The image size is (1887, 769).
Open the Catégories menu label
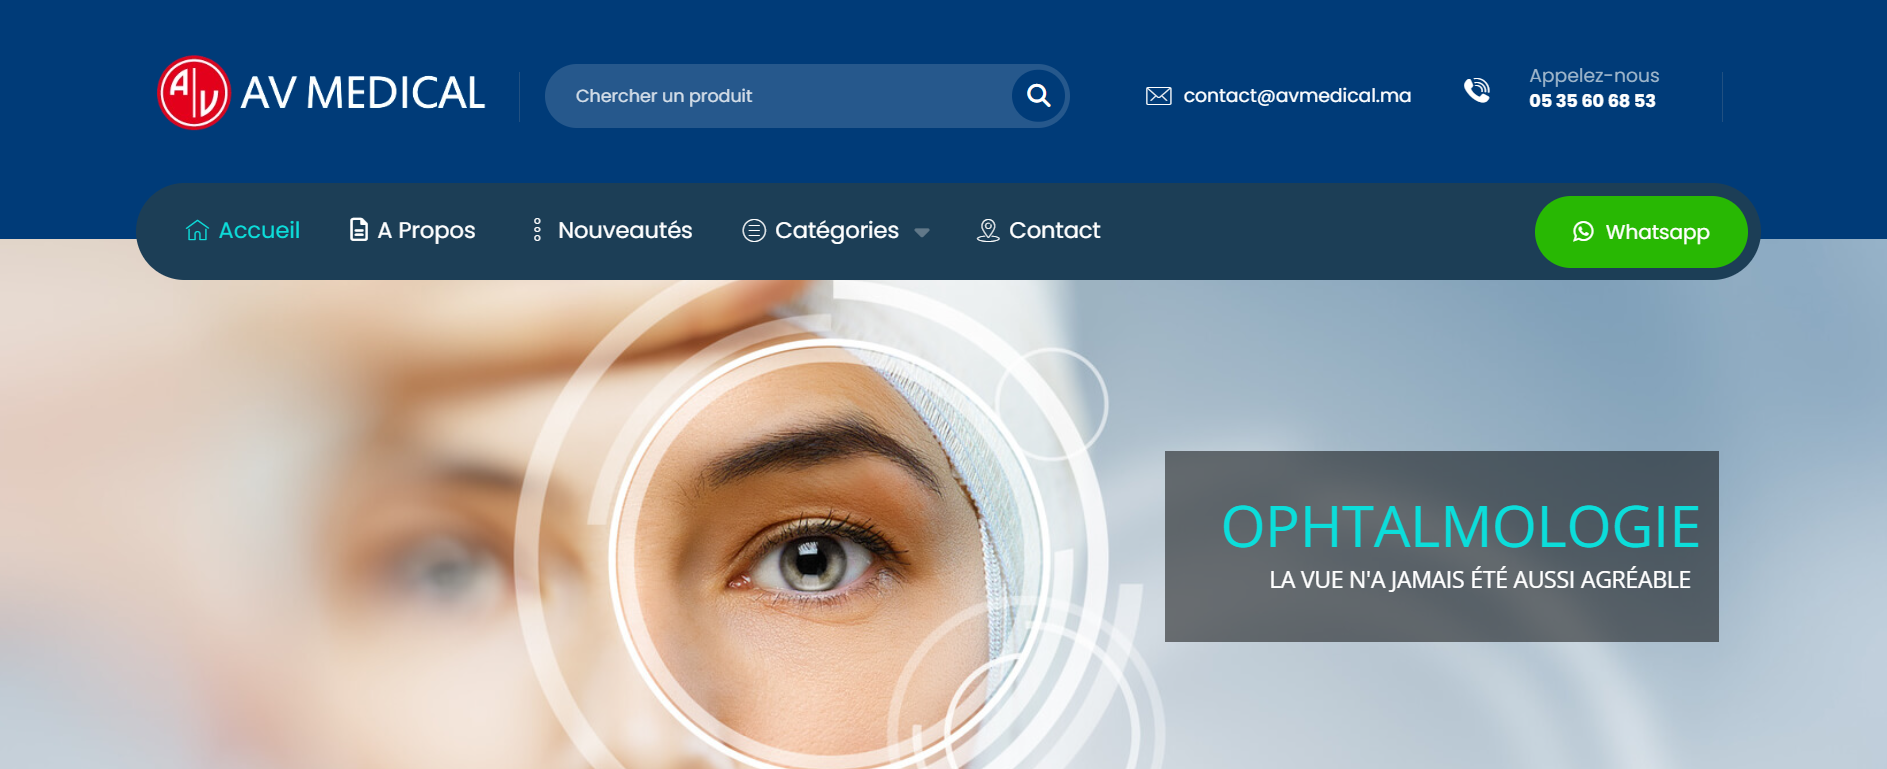point(837,231)
